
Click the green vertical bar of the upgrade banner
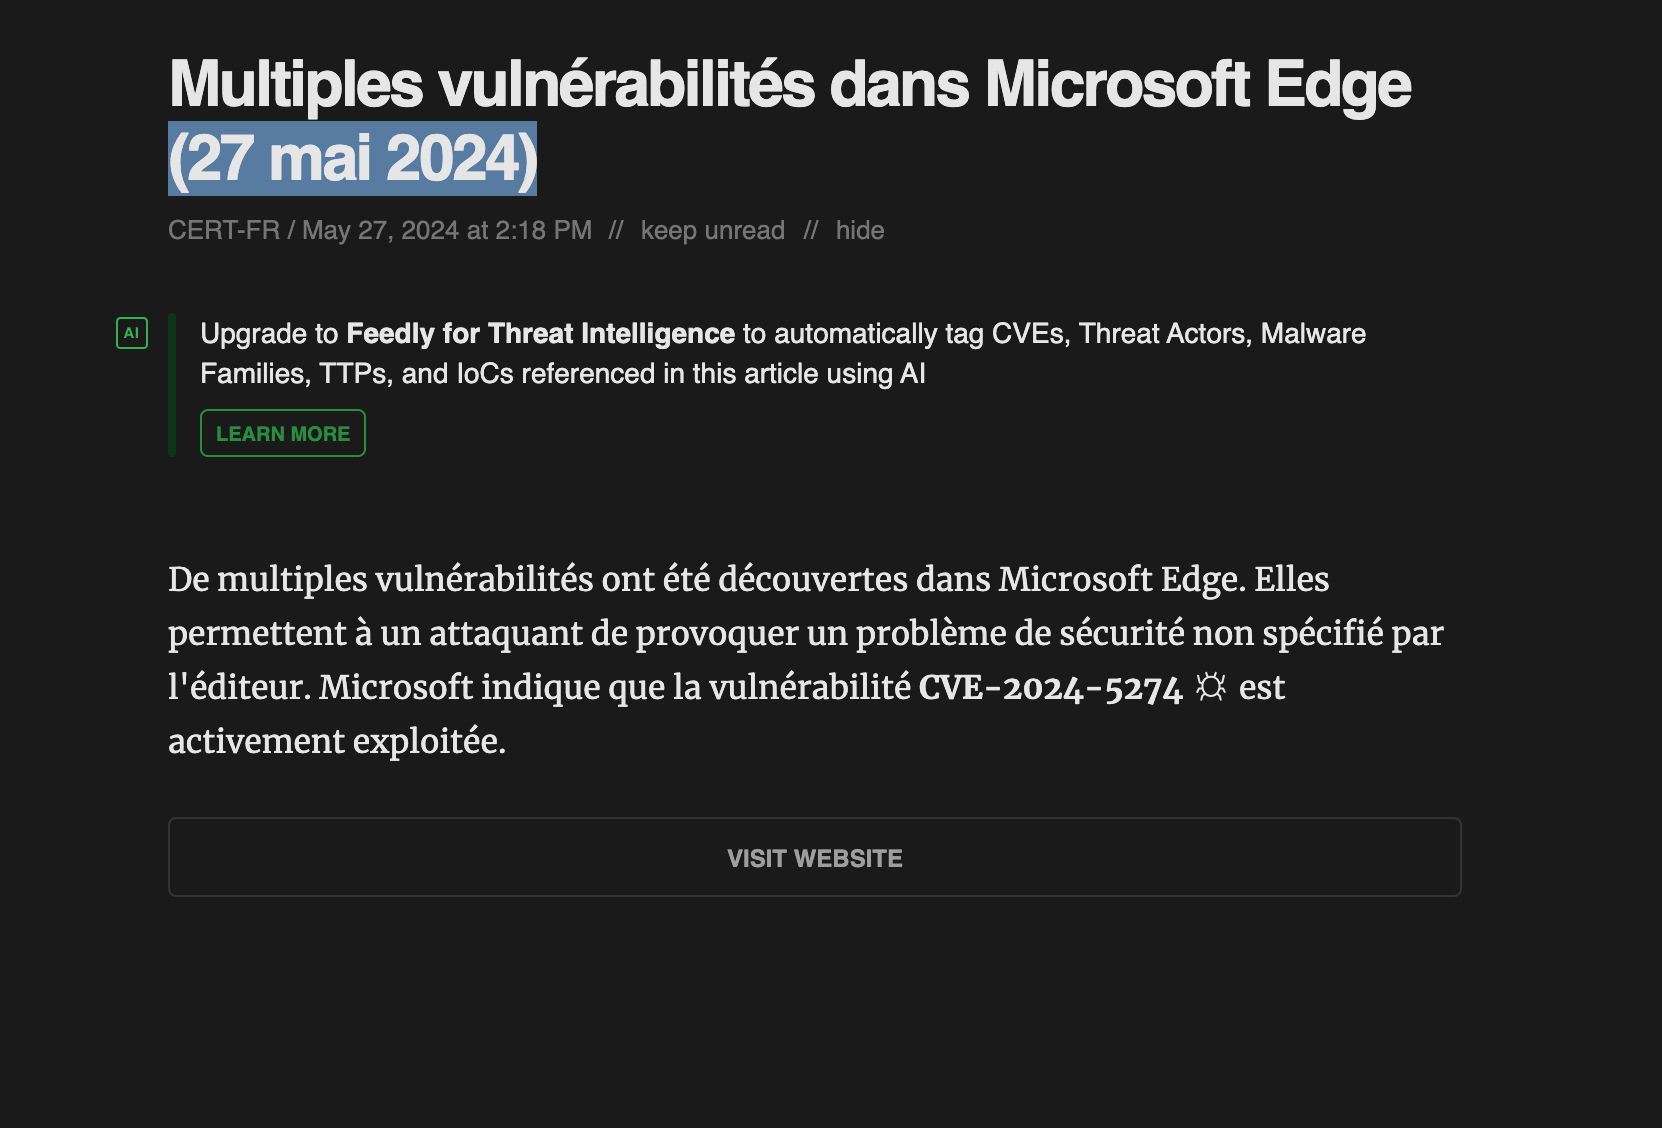click(x=172, y=385)
